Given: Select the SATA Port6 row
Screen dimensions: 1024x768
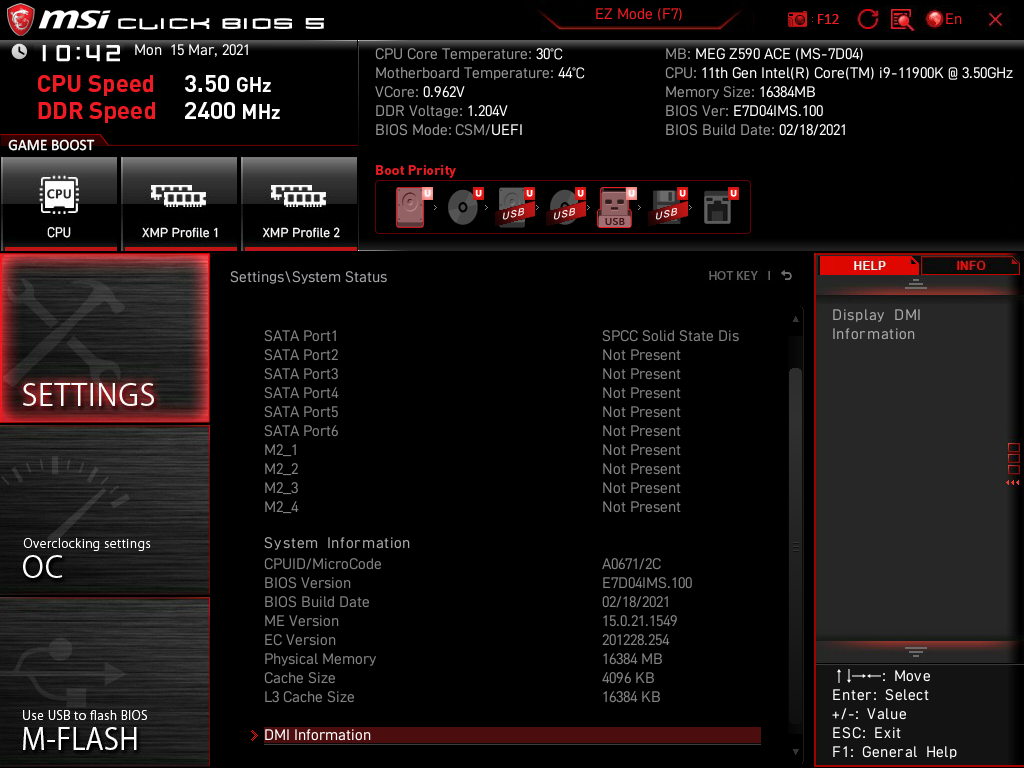Looking at the screenshot, I should [512, 431].
